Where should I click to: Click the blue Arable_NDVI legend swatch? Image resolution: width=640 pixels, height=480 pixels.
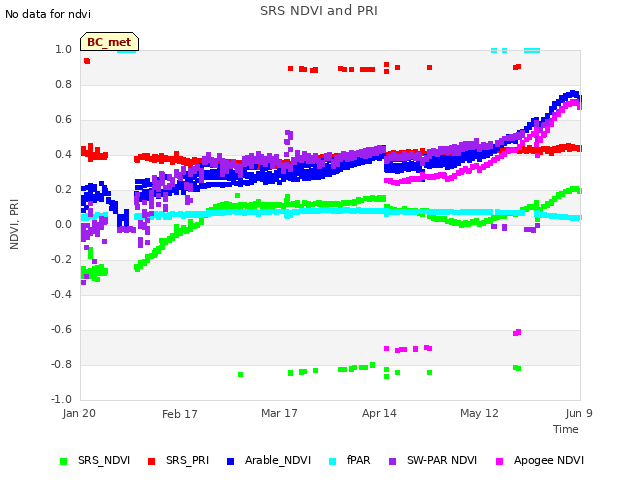click(230, 461)
